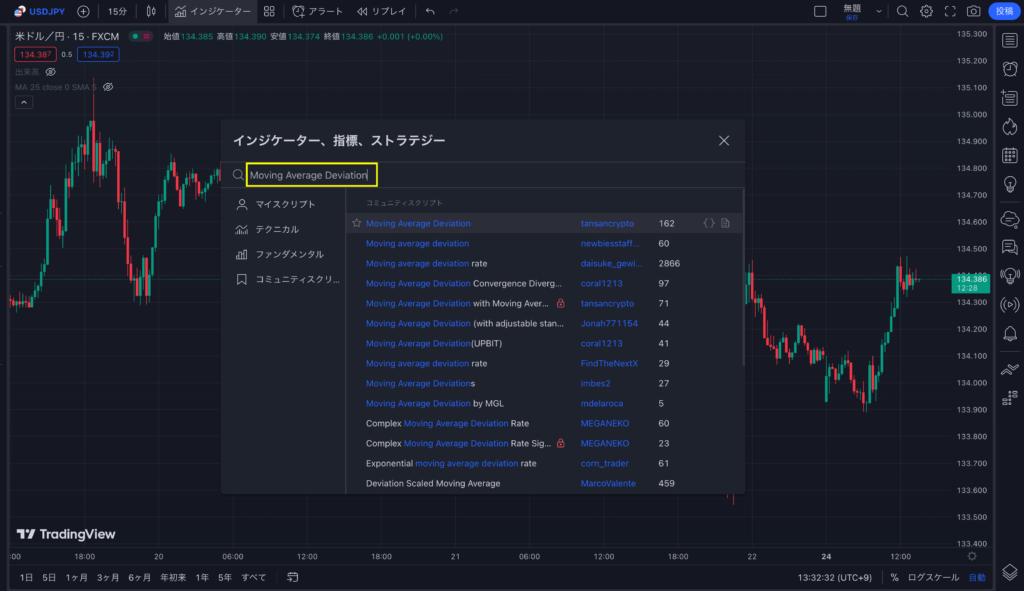Toggle visibility of MA 25 indicator

coord(108,87)
